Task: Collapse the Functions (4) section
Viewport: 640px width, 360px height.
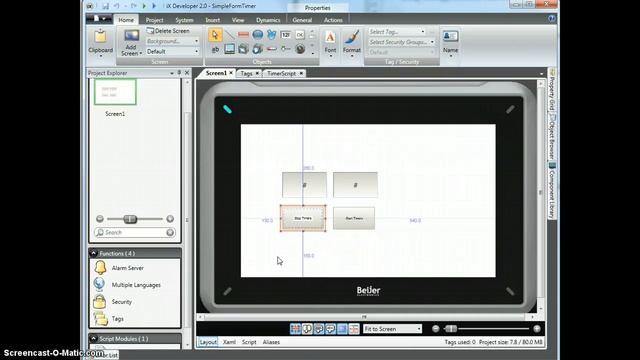Action: [93, 253]
